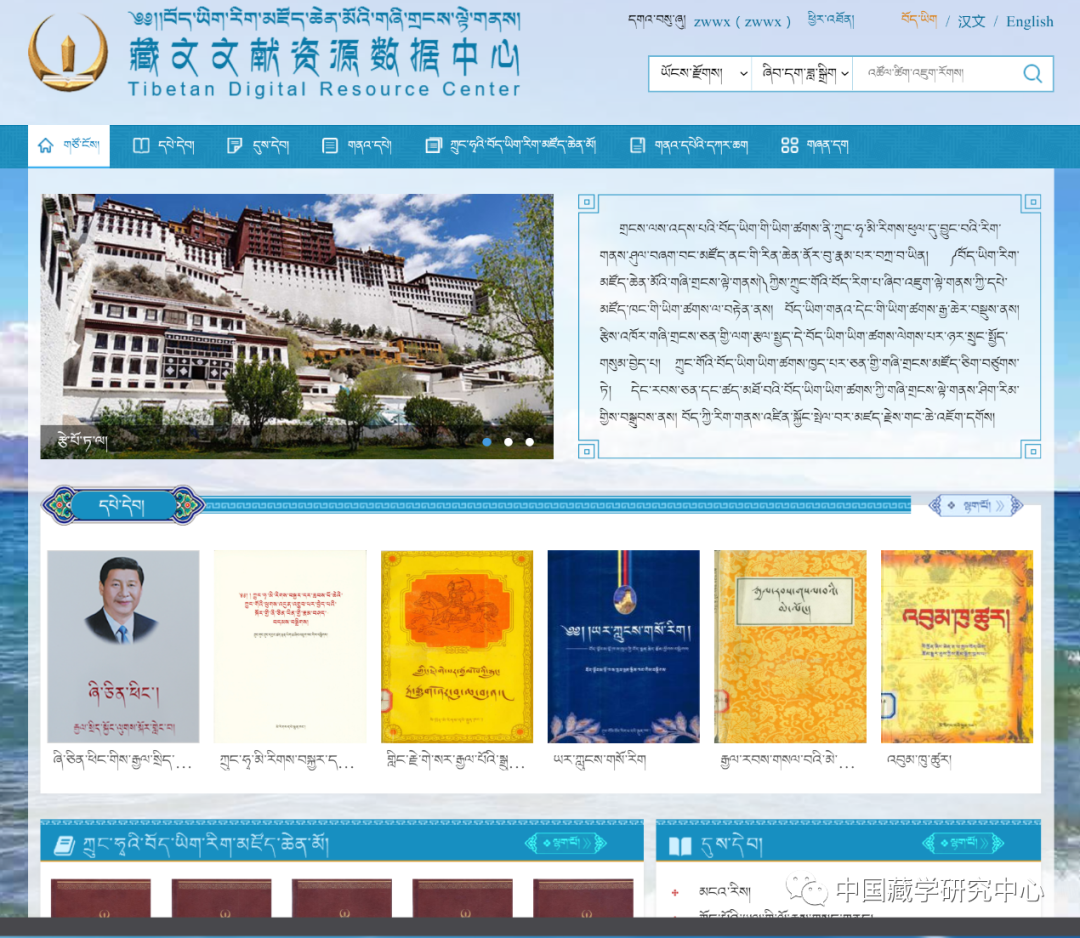The height and width of the screenshot is (938, 1080).
Task: Switch language to 汉文
Action: click(x=971, y=21)
